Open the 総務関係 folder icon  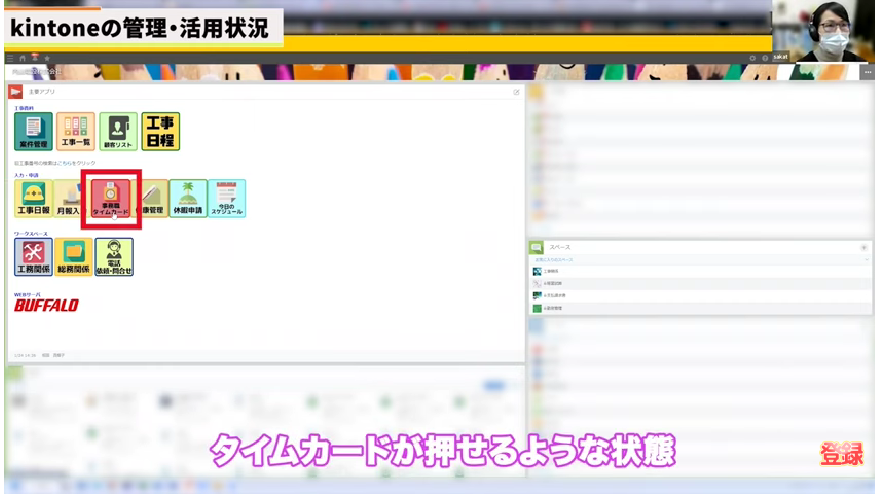tap(74, 257)
